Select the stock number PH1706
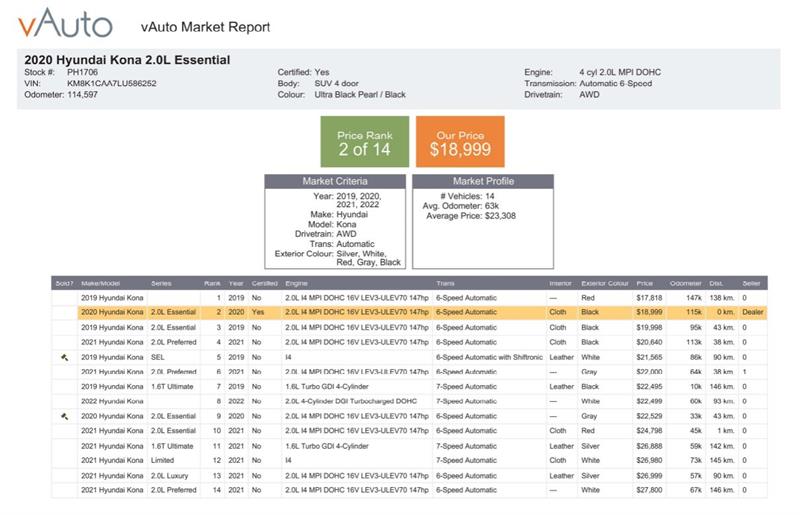The width and height of the screenshot is (800, 515). [x=82, y=72]
